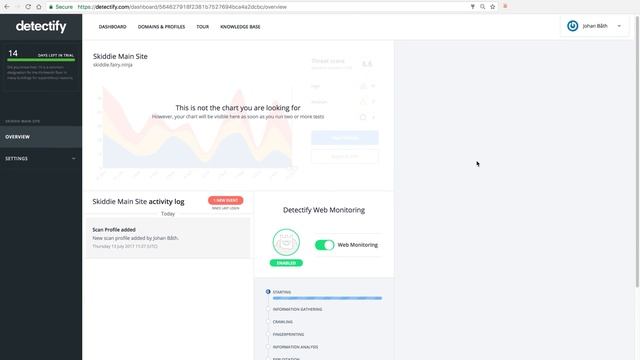Viewport: 640px width, 360px height.
Task: Click the user avatar power icon
Action: [x=573, y=26]
